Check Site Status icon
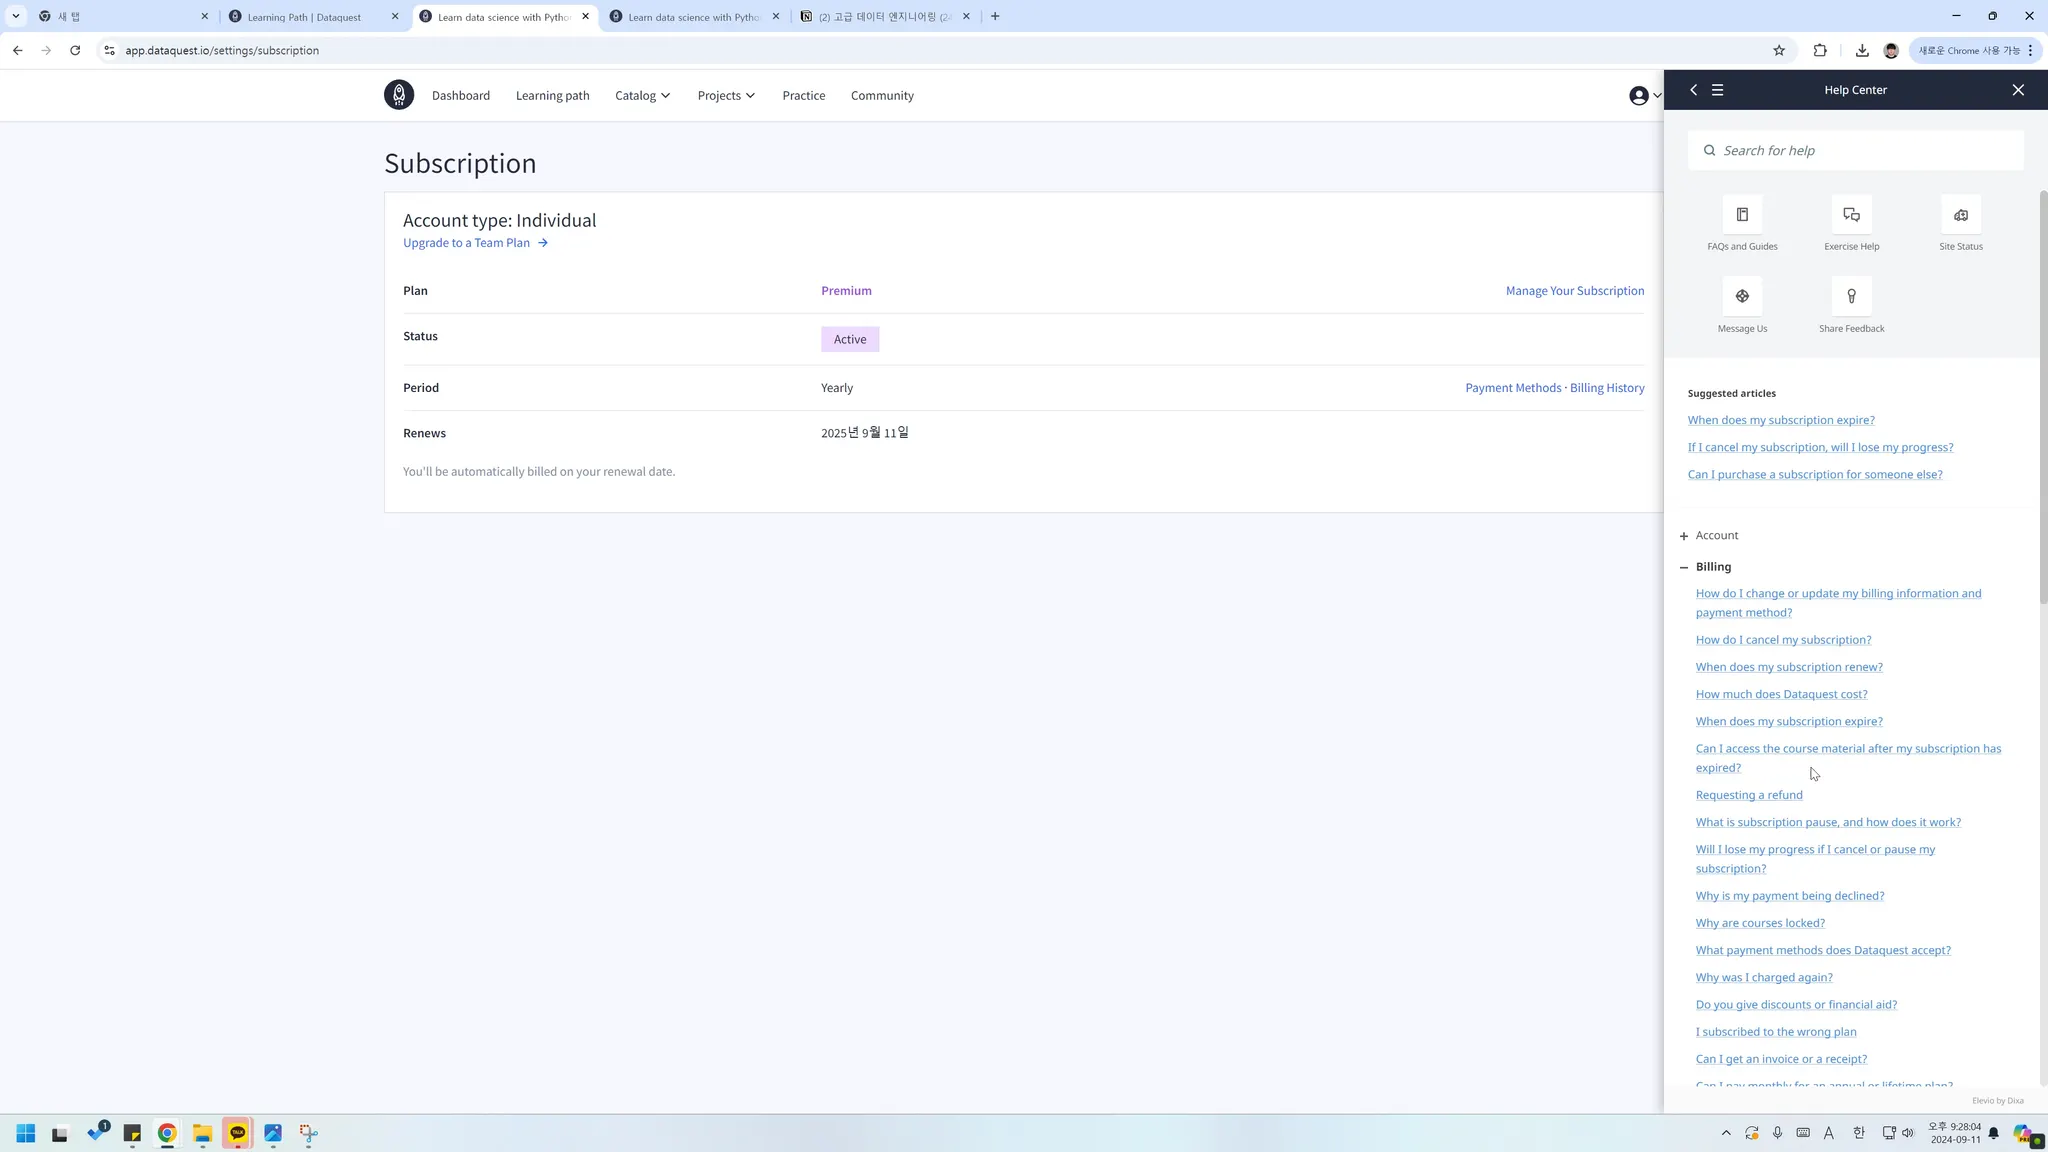 click(1960, 215)
